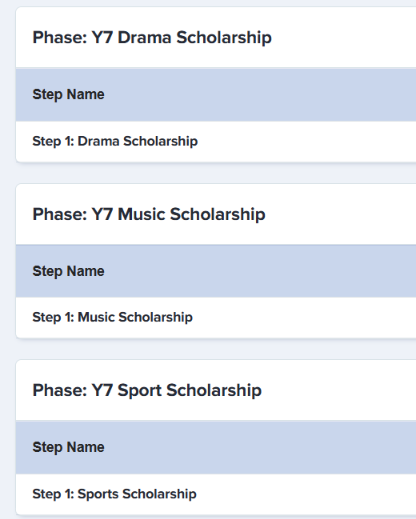416x519 pixels.
Task: Open Step 1: Music Scholarship
Action: (112, 317)
